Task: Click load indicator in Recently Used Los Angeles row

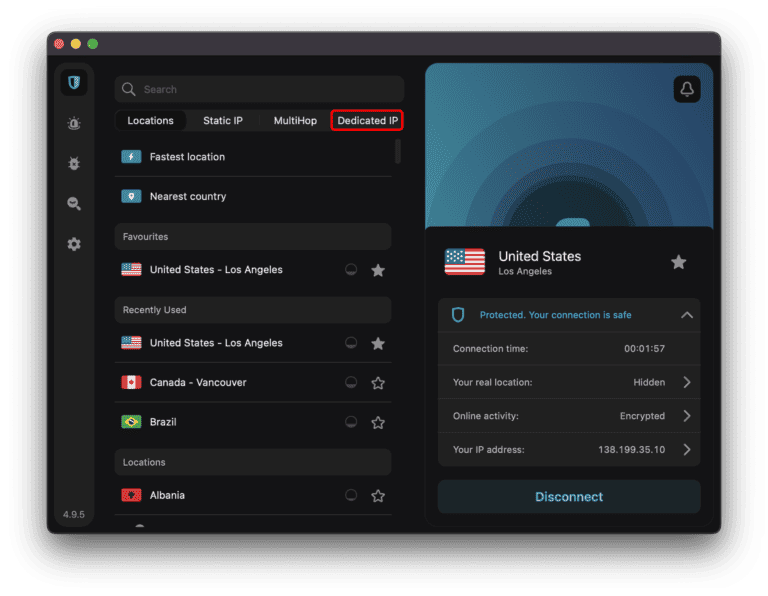Action: click(351, 343)
